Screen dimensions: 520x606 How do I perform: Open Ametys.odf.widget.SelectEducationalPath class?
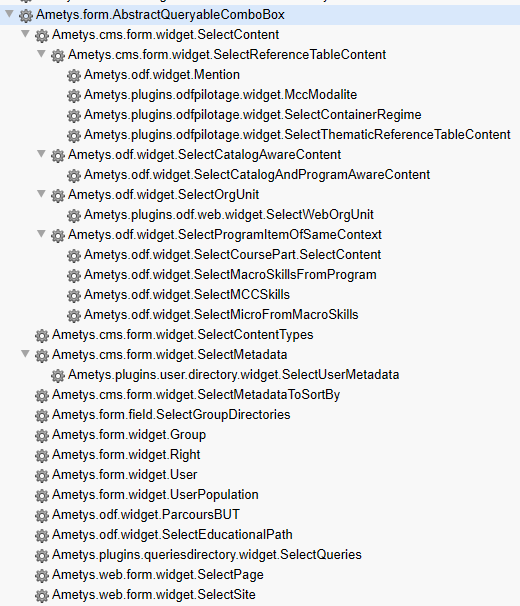pyautogui.click(x=172, y=535)
